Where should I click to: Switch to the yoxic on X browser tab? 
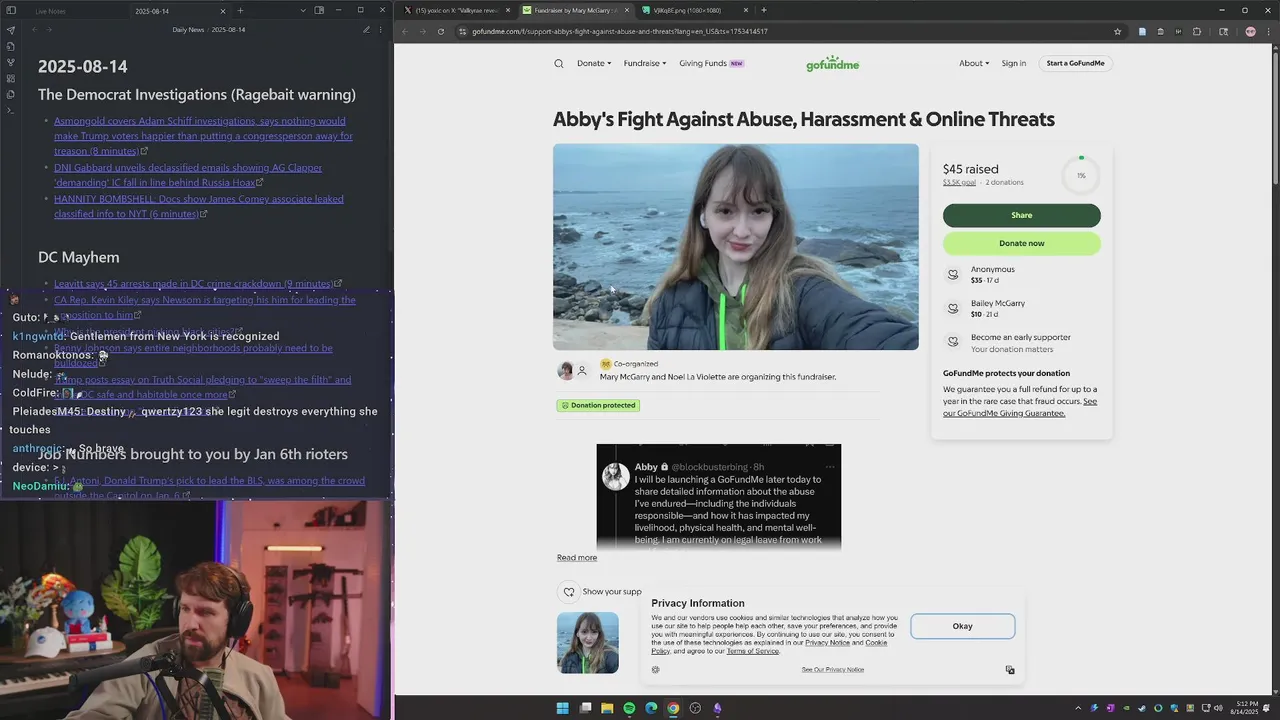pos(456,10)
